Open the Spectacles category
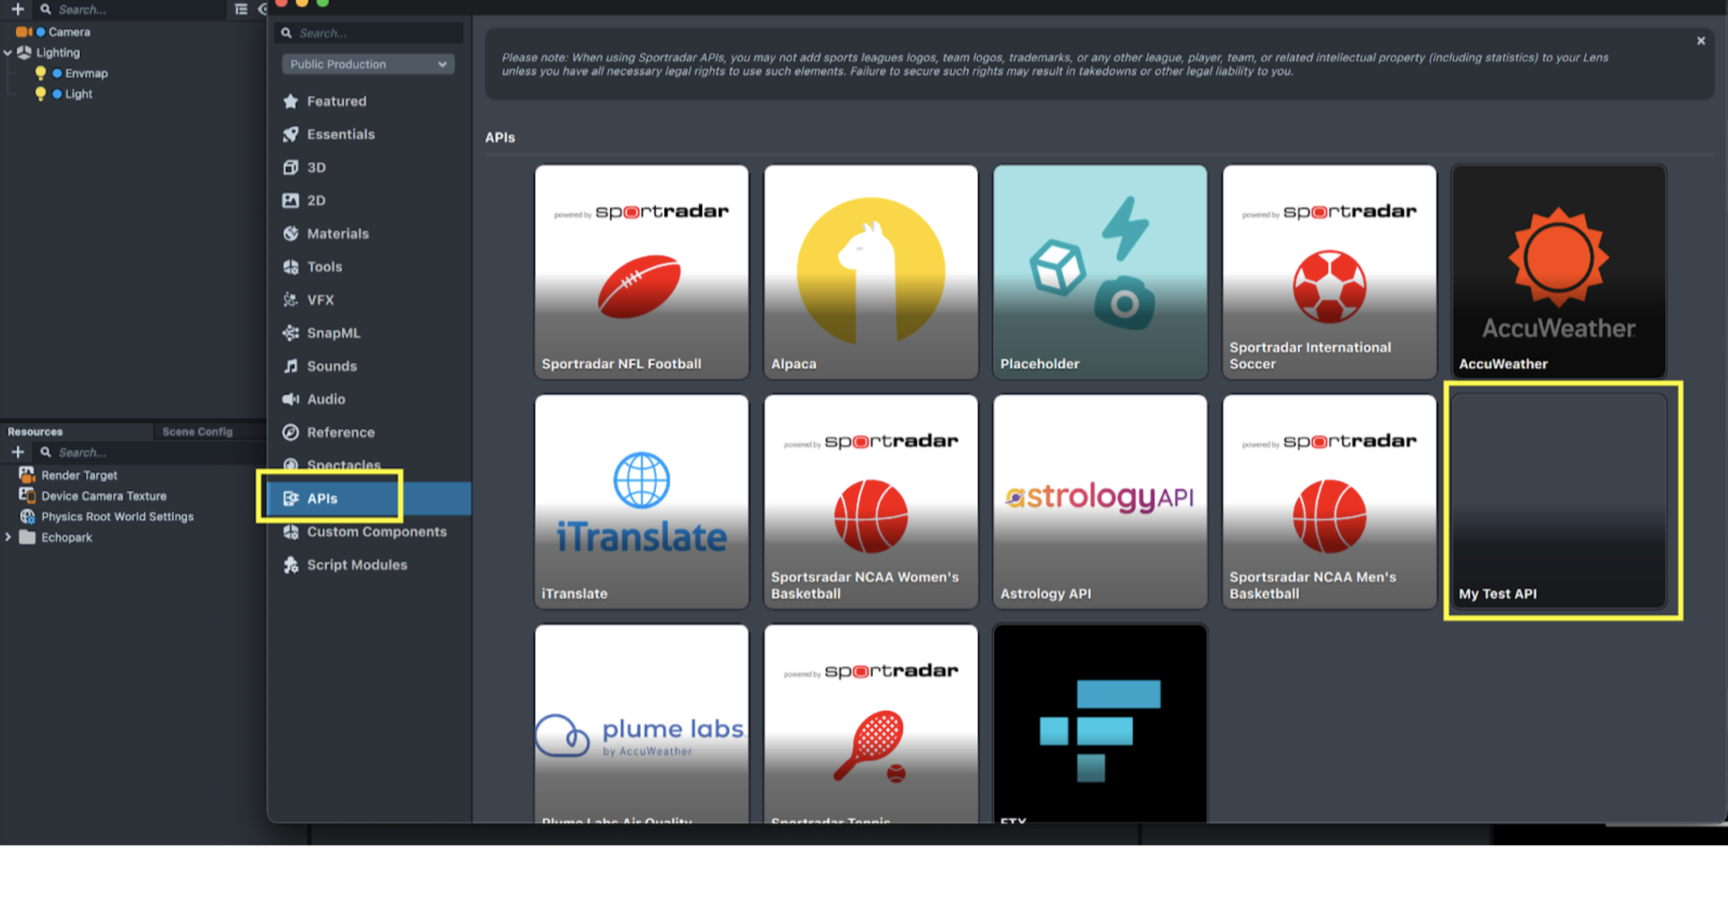Screen dimensions: 1728x906 [x=343, y=464]
